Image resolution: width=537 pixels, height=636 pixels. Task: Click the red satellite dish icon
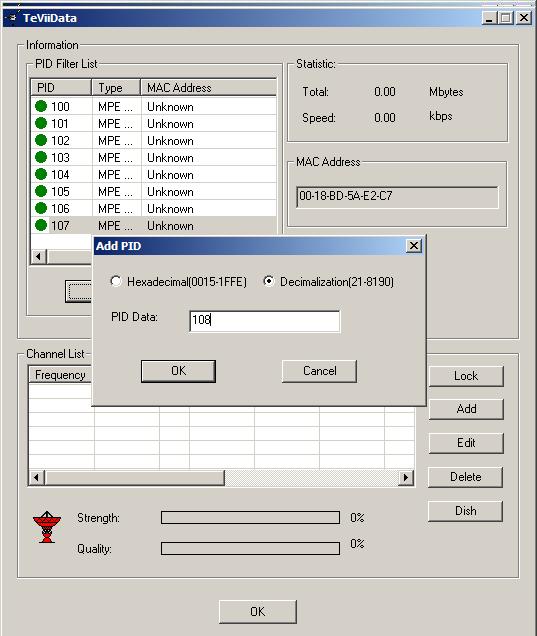(47, 527)
